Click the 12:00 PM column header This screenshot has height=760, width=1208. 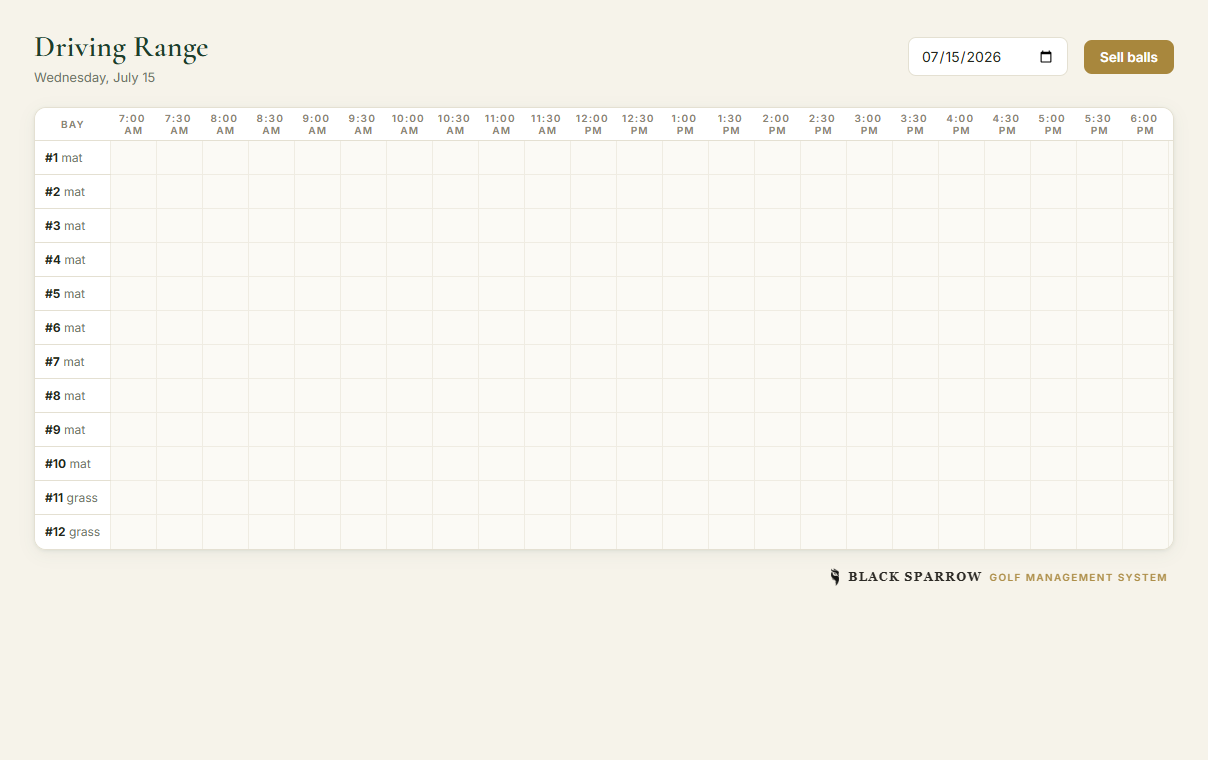(594, 124)
